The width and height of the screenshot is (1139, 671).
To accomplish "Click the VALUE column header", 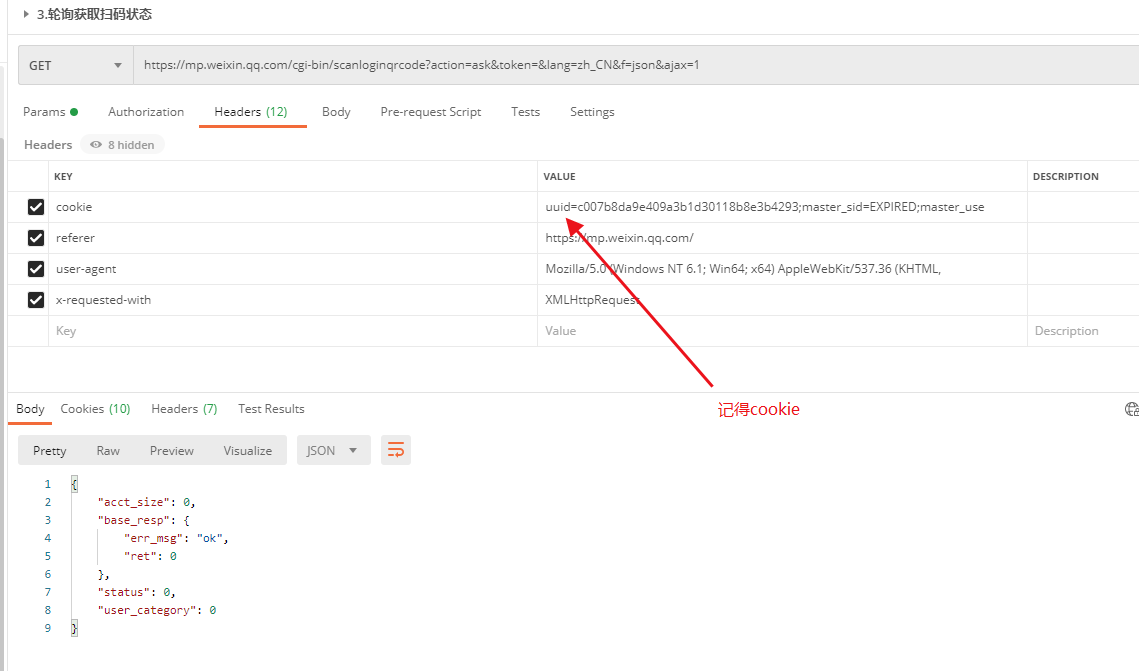I will [559, 176].
